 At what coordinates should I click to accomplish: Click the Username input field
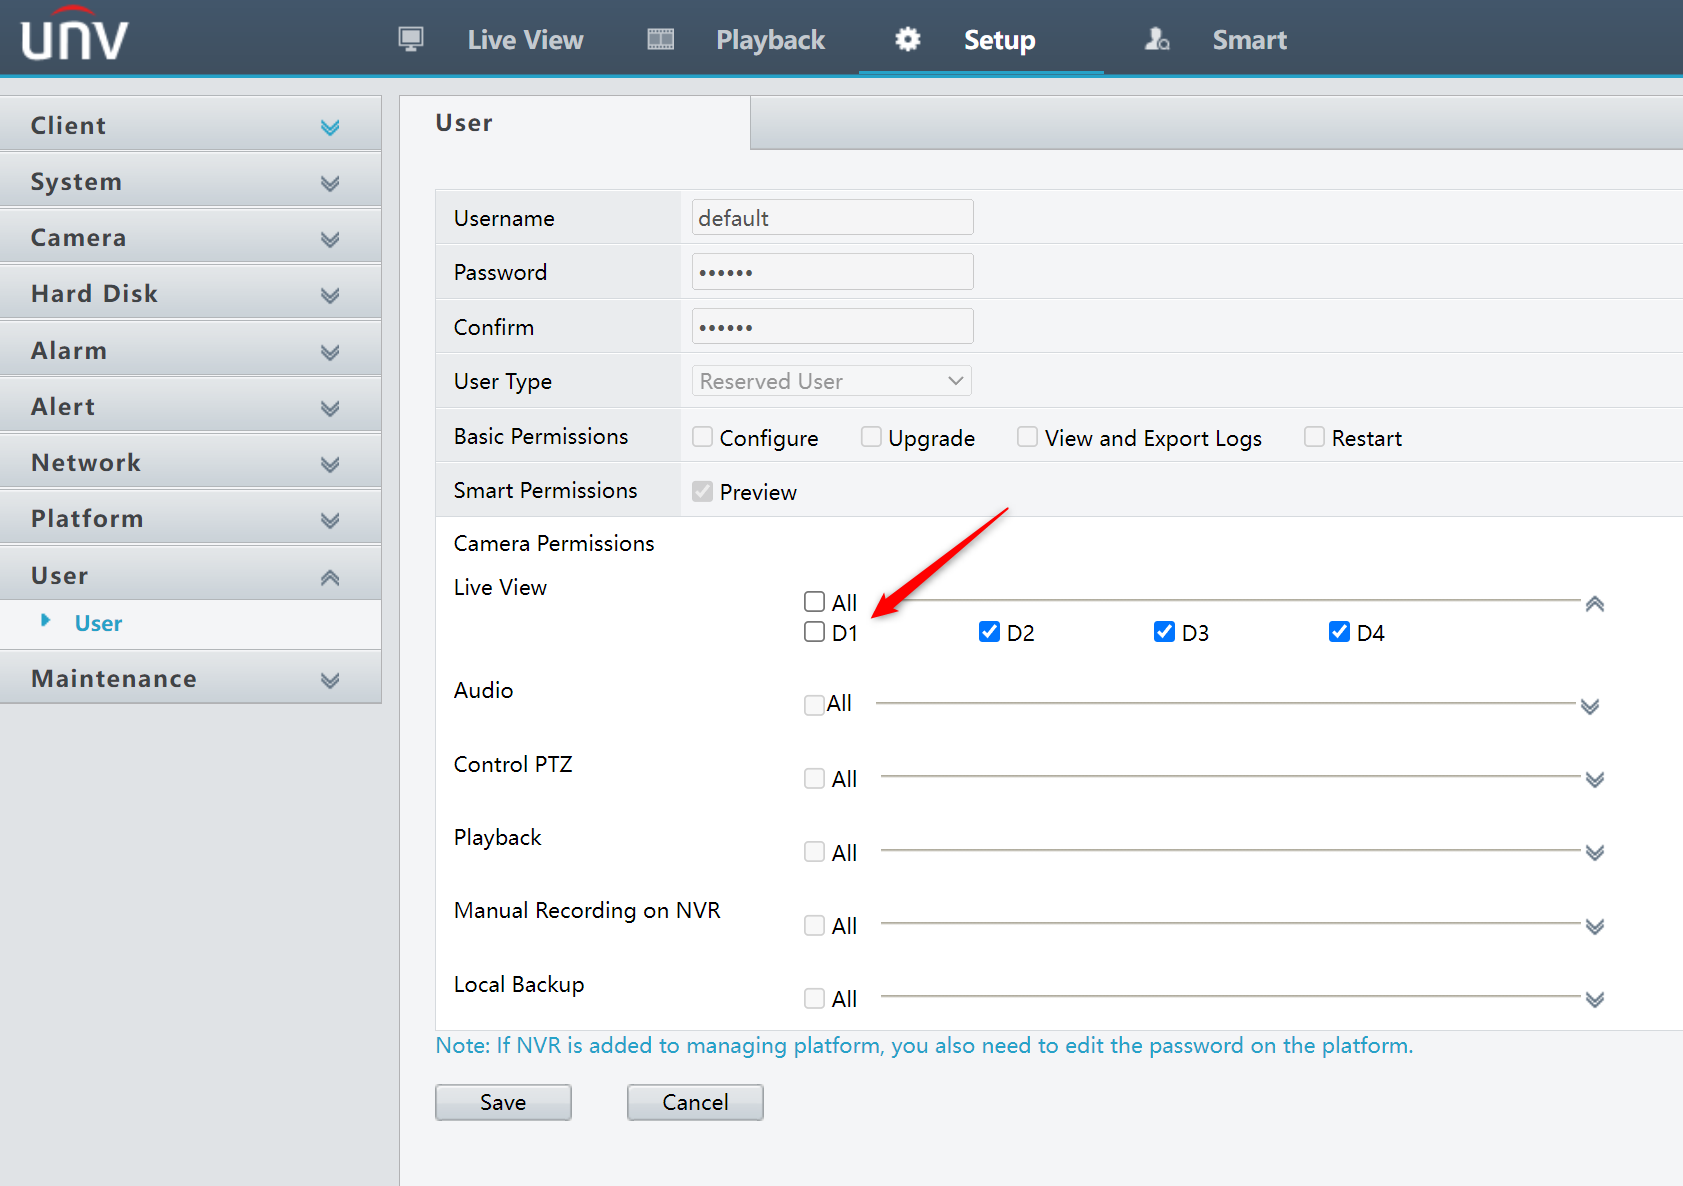click(832, 218)
